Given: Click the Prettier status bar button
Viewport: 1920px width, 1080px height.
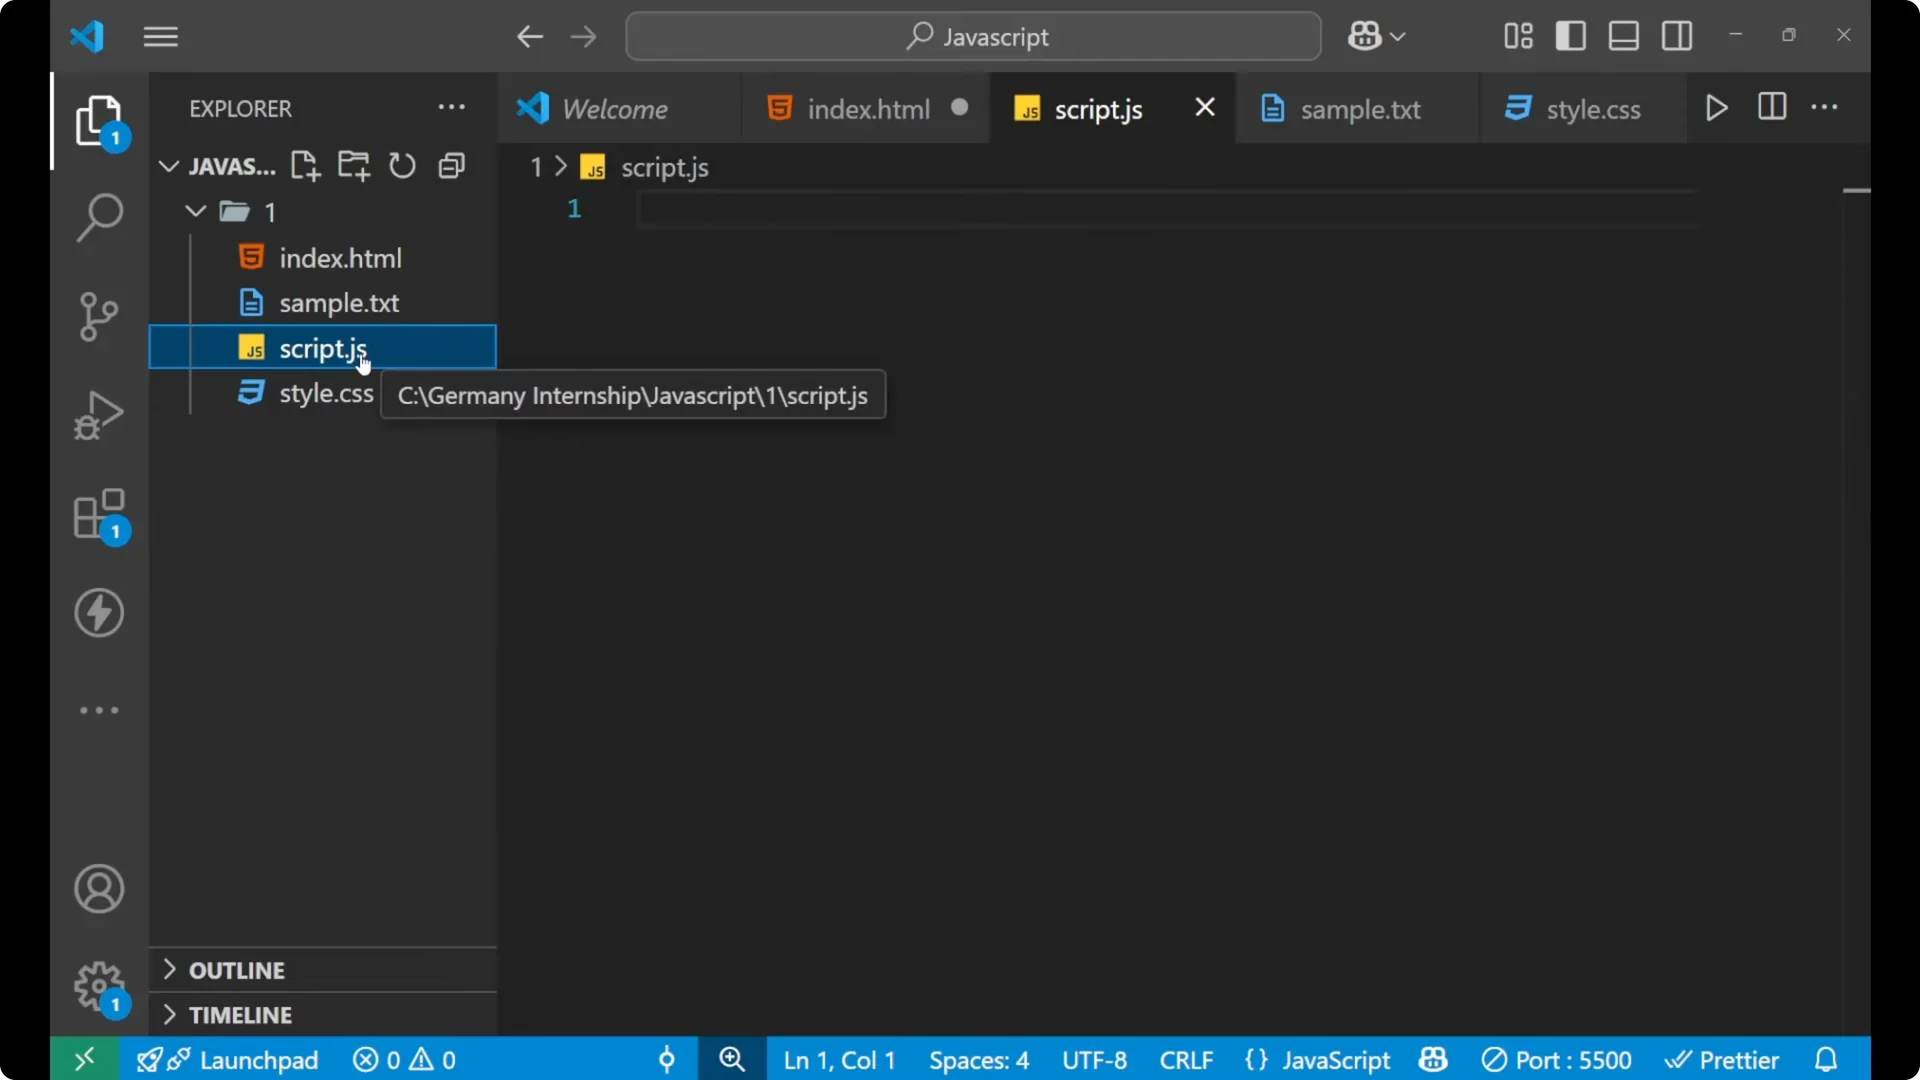Looking at the screenshot, I should click(x=1724, y=1059).
